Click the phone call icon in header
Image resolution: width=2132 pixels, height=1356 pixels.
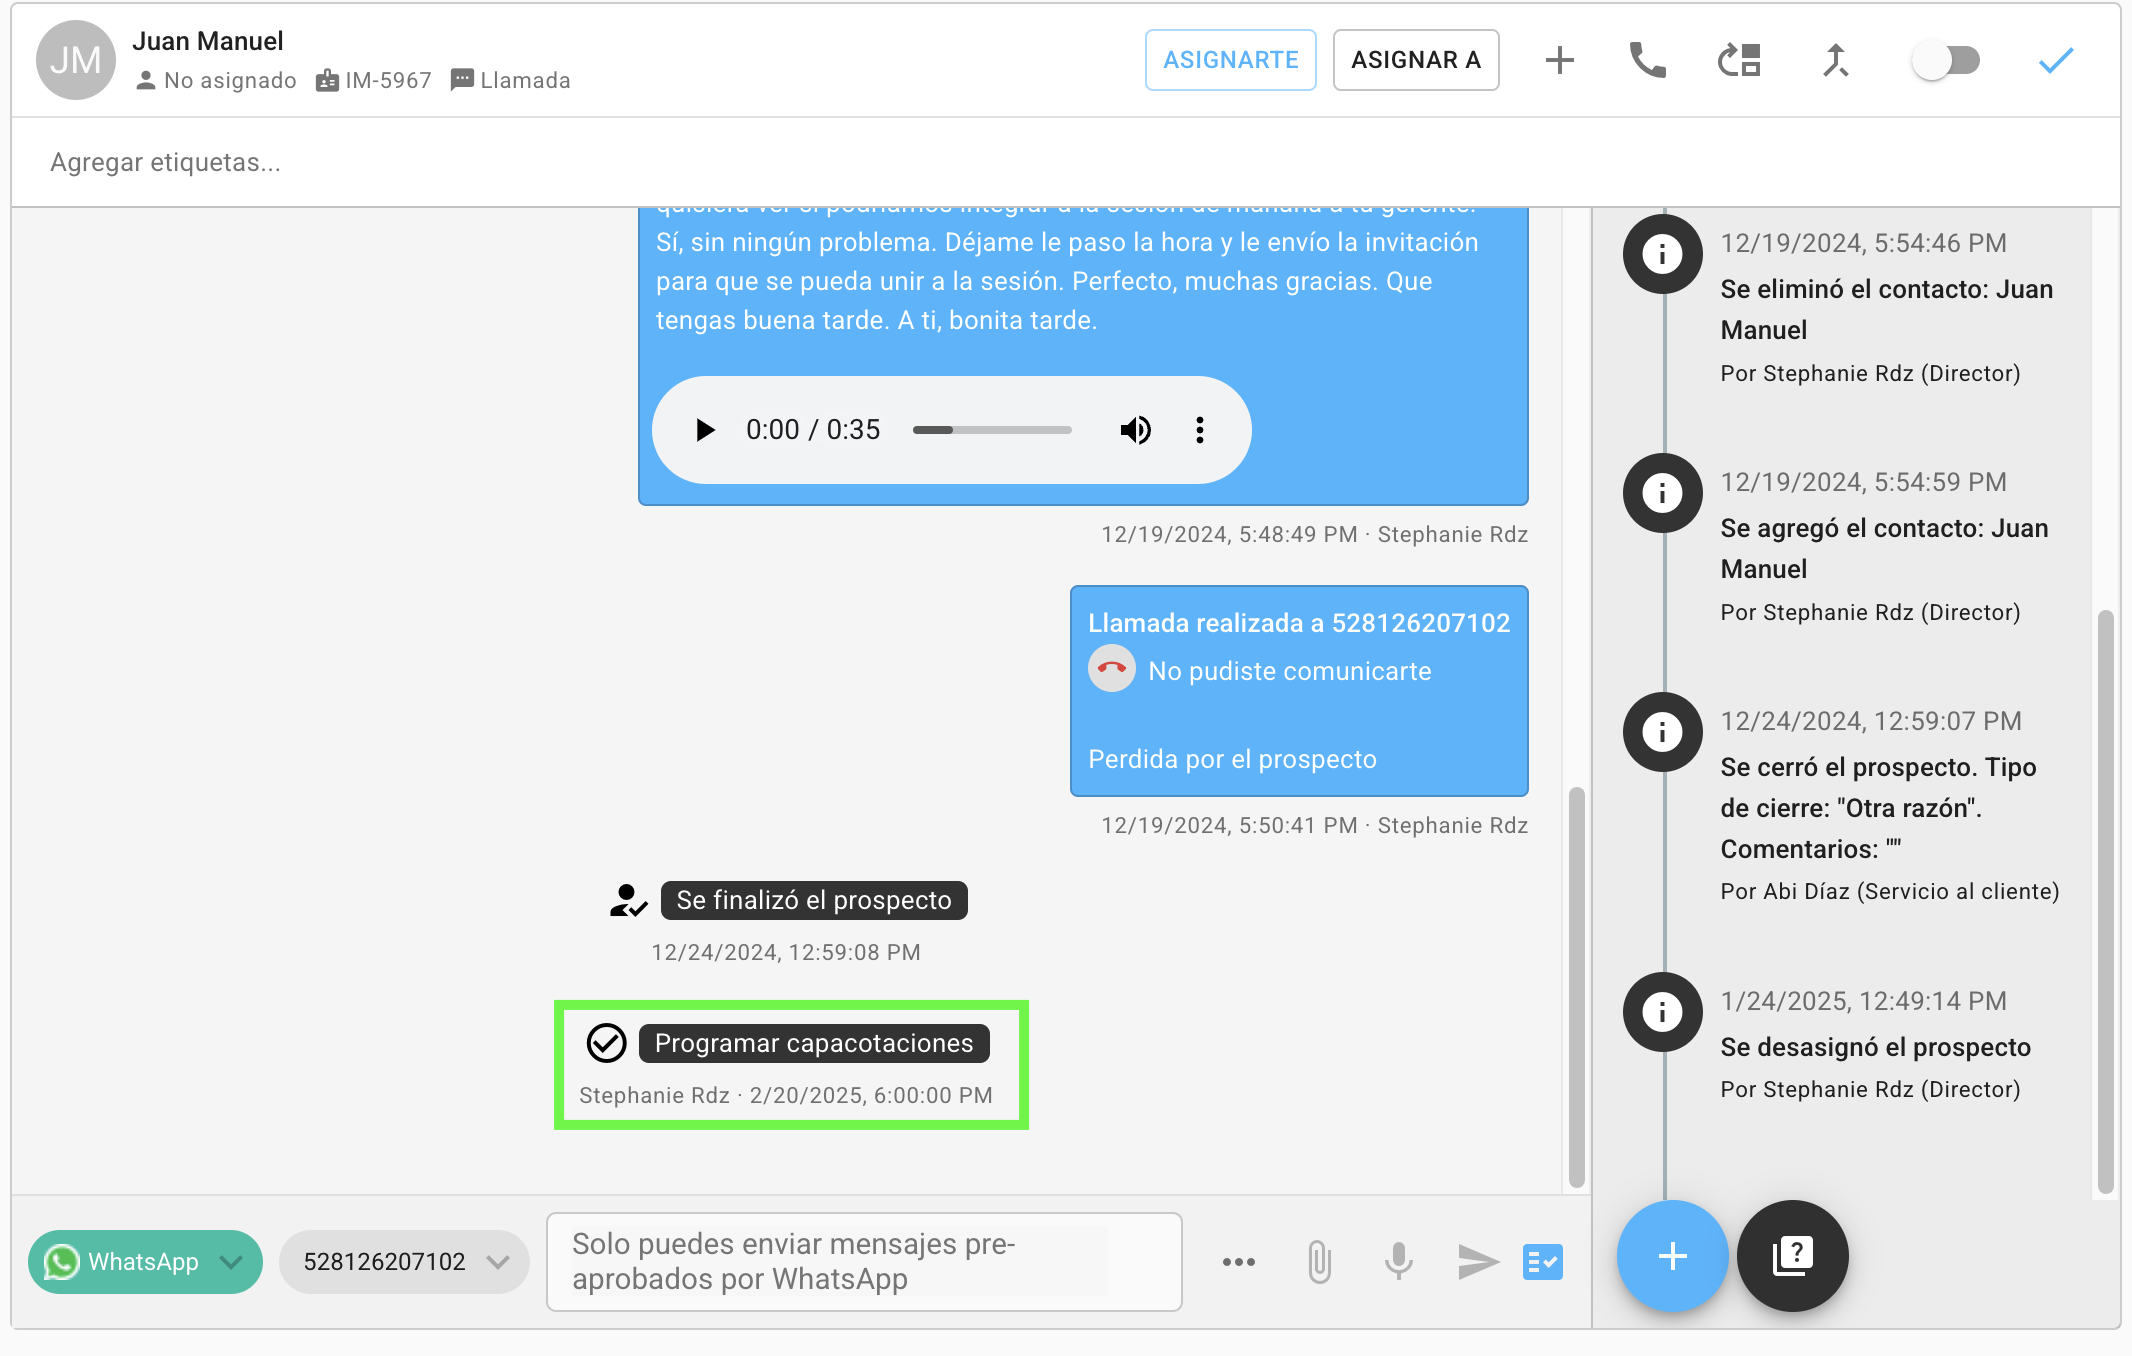(x=1647, y=60)
